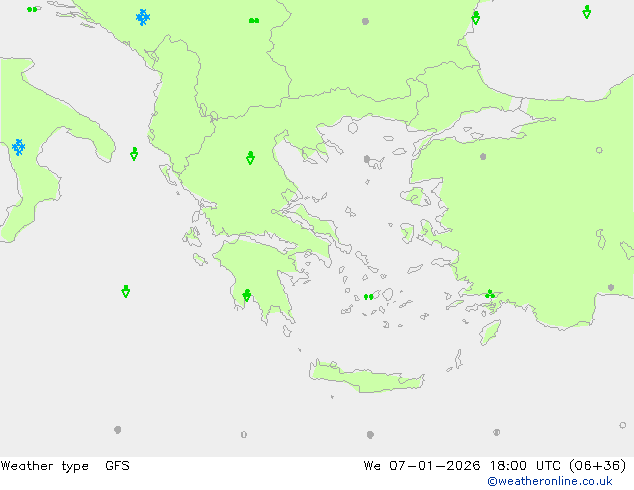This screenshot has width=634, height=490.
Task: Open the weatheronline.co.uk credit text
Action: pos(550,481)
